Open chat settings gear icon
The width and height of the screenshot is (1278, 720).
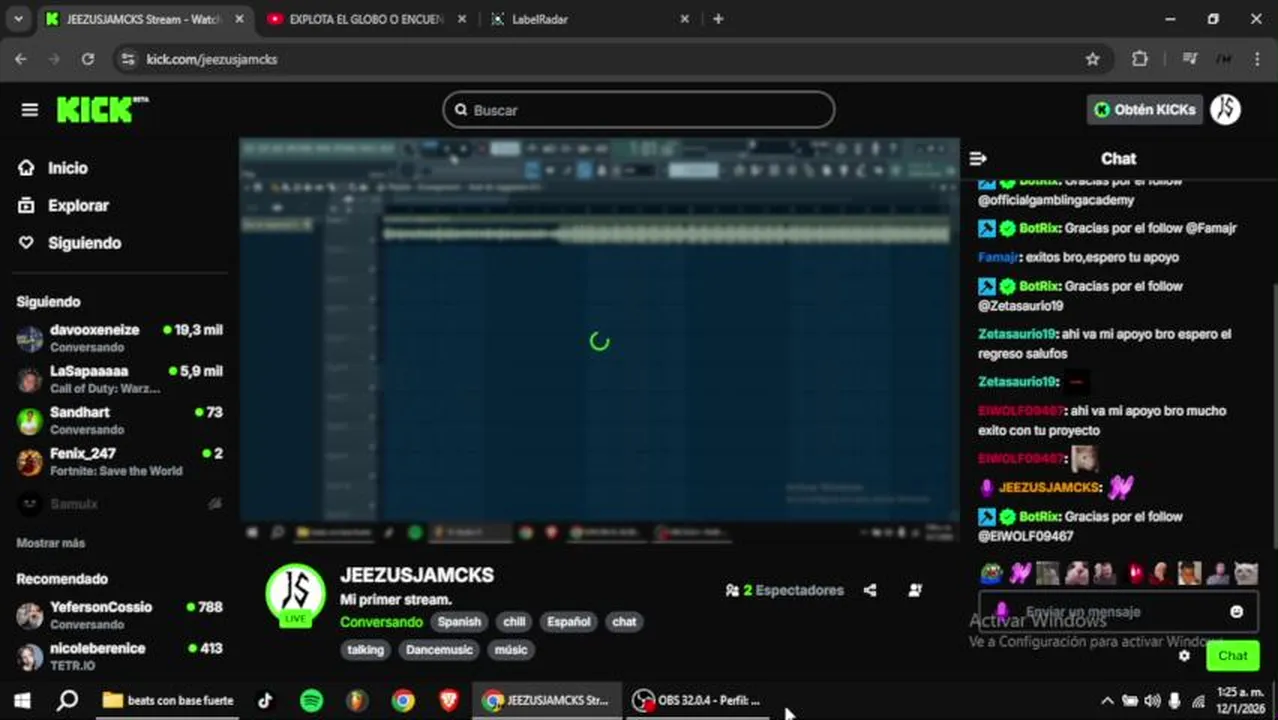pos(1184,656)
